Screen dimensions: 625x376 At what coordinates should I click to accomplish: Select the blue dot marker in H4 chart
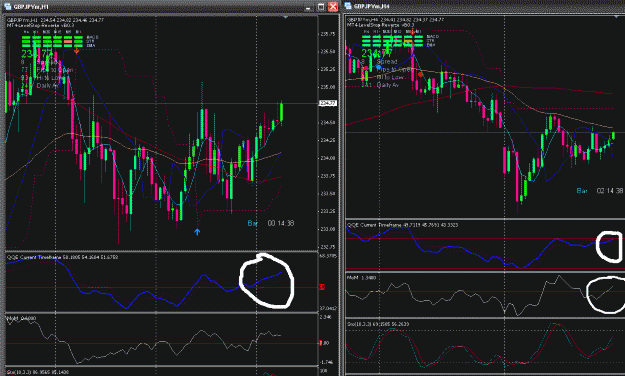[378, 67]
